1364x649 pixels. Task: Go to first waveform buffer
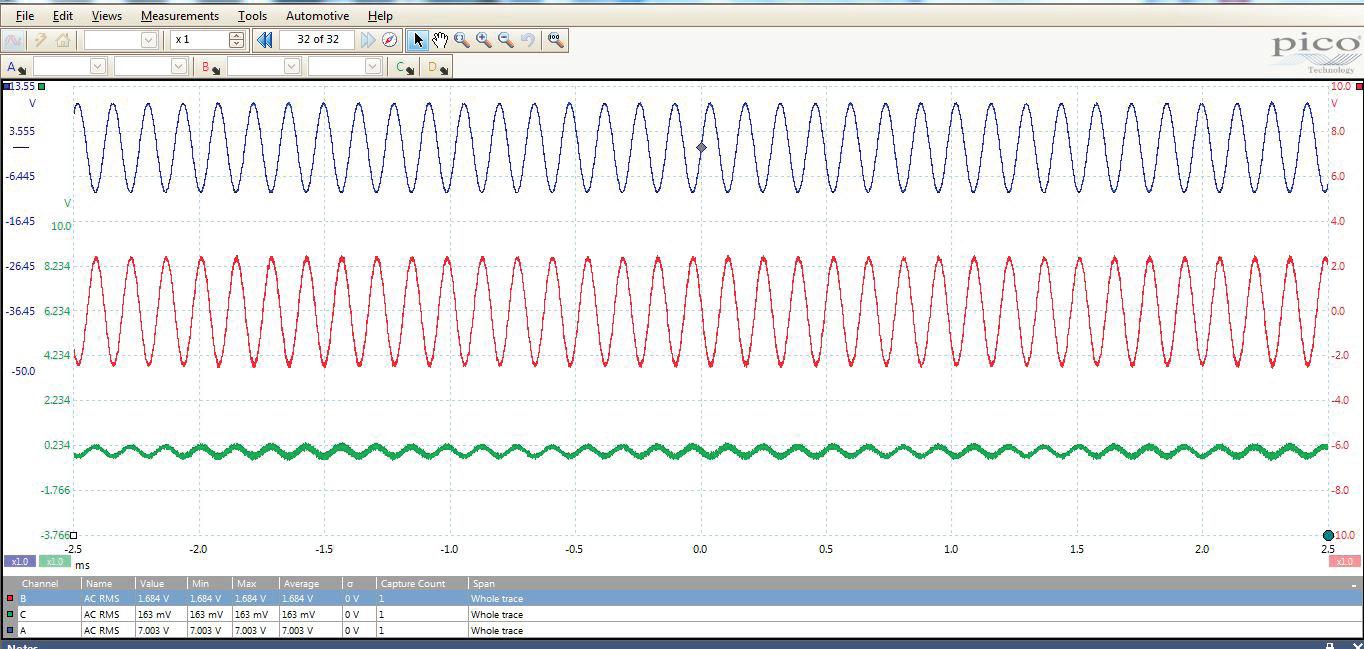coord(265,40)
